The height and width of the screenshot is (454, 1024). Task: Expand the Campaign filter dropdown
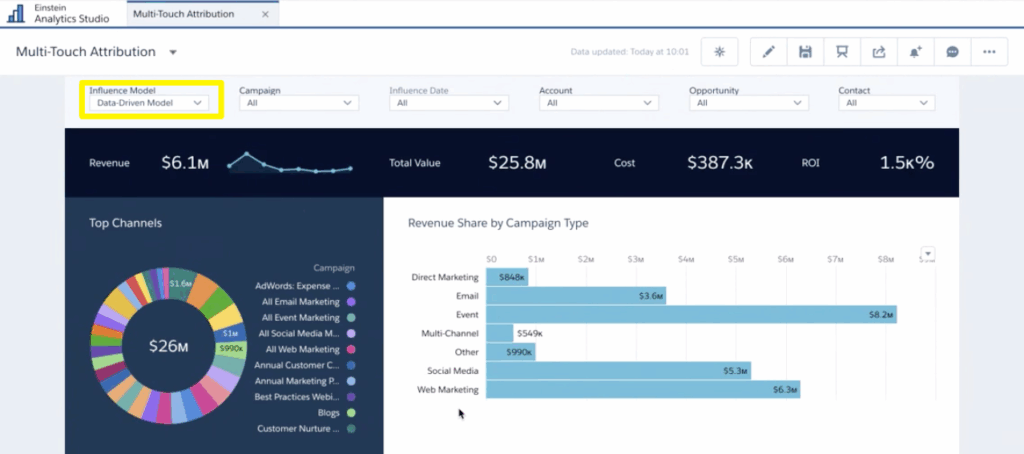(x=299, y=103)
